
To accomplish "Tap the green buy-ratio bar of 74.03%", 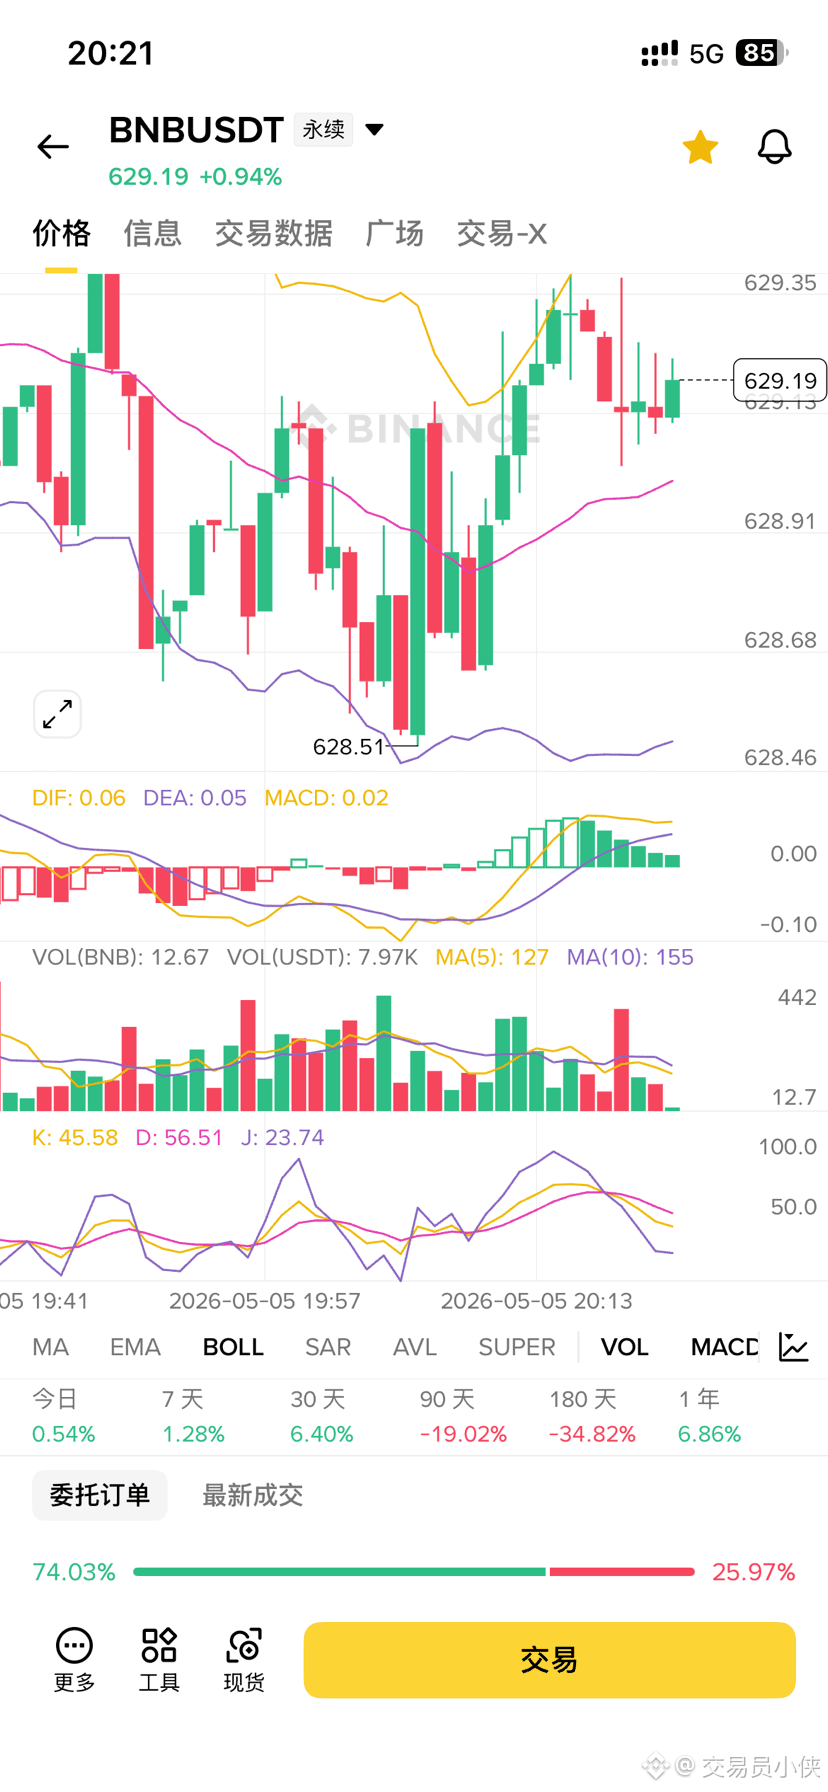I will (x=339, y=1572).
